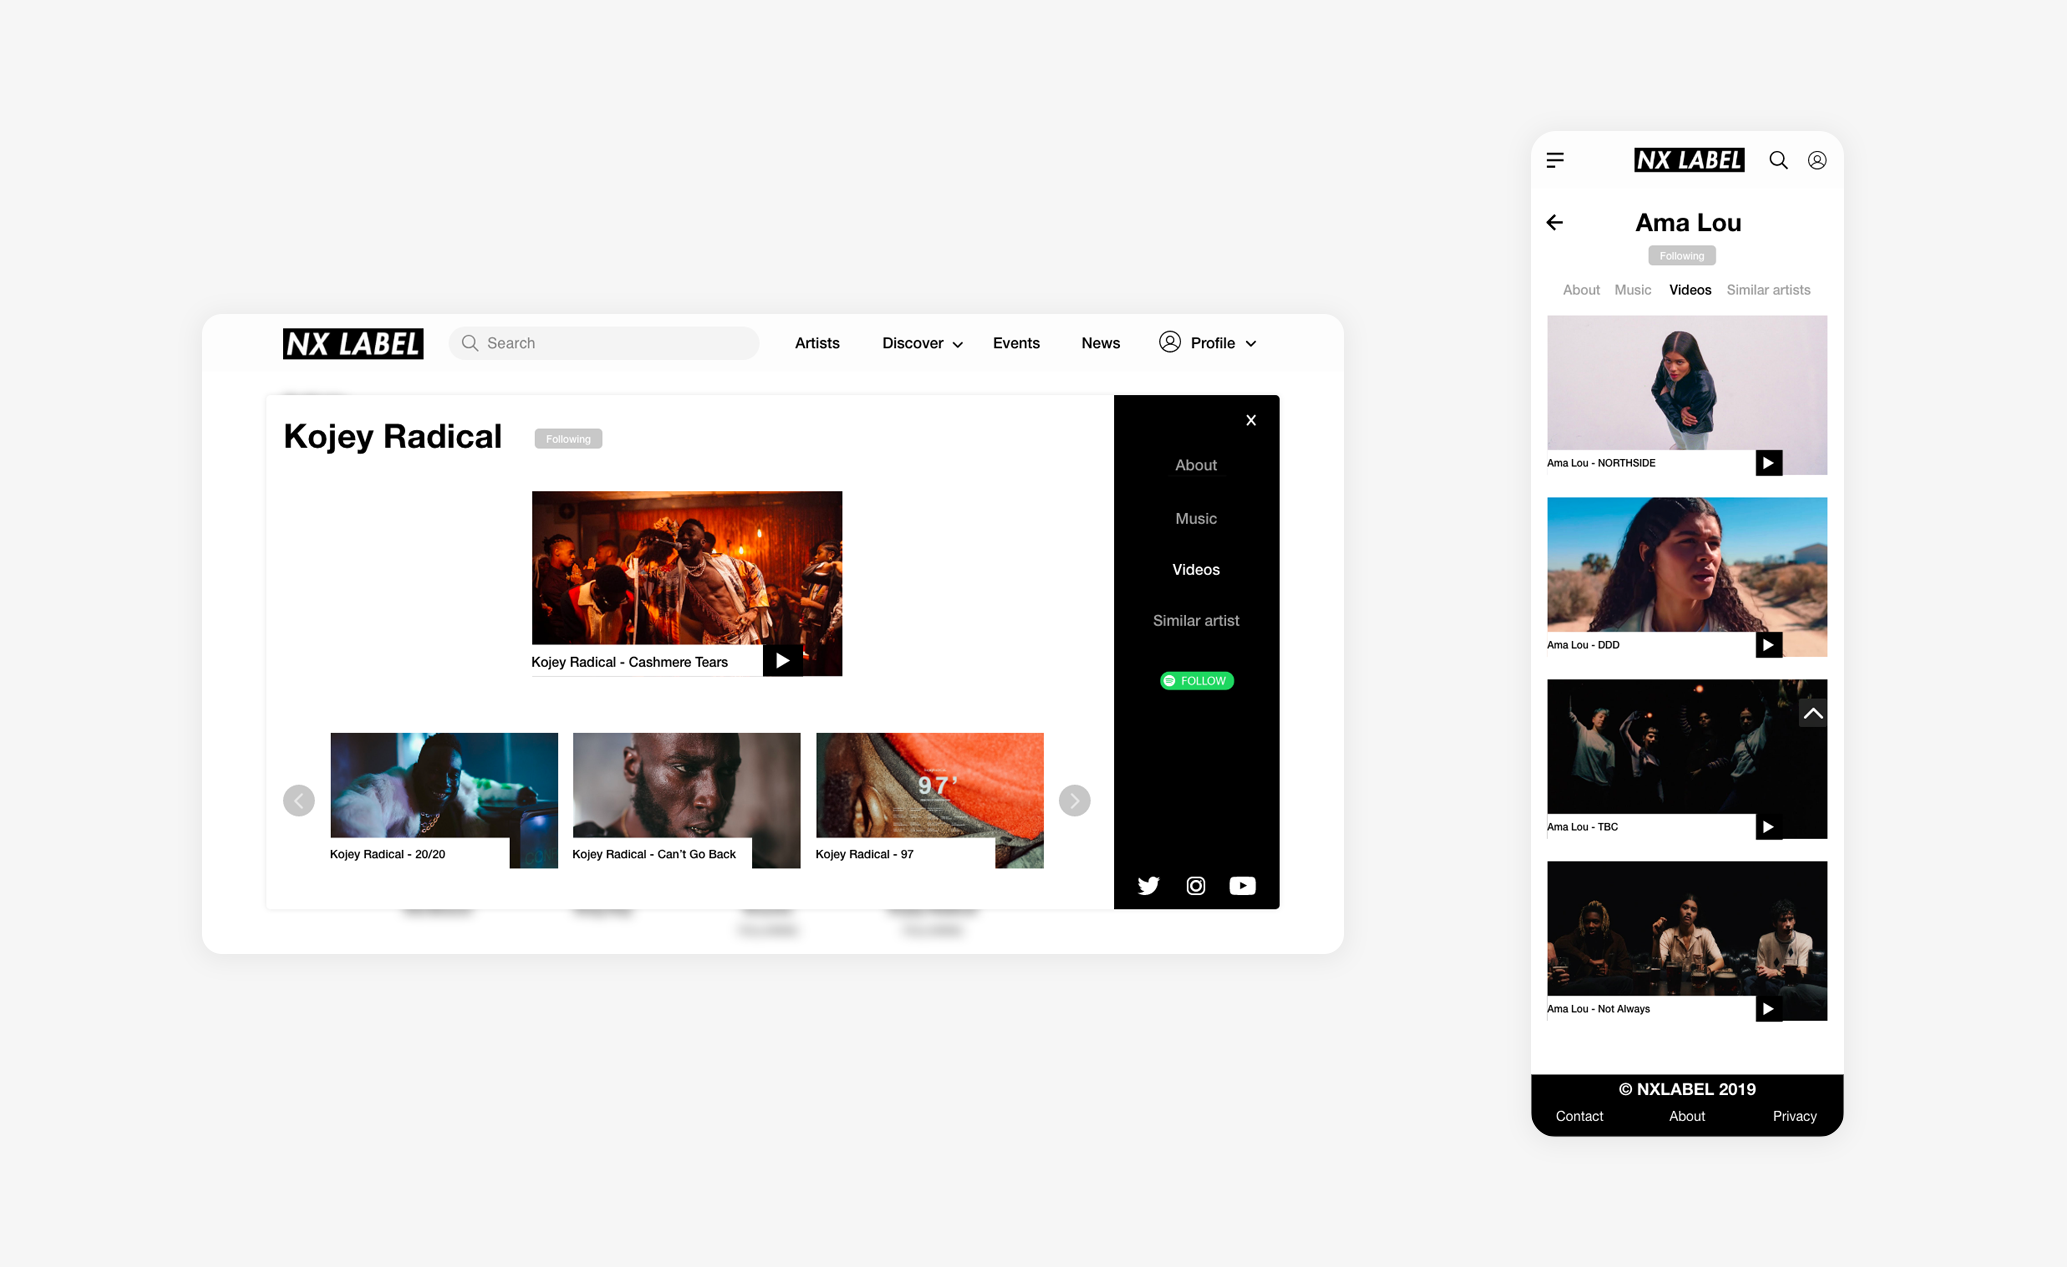Toggle the Following status on Kojey Radical
2067x1267 pixels.
[565, 437]
